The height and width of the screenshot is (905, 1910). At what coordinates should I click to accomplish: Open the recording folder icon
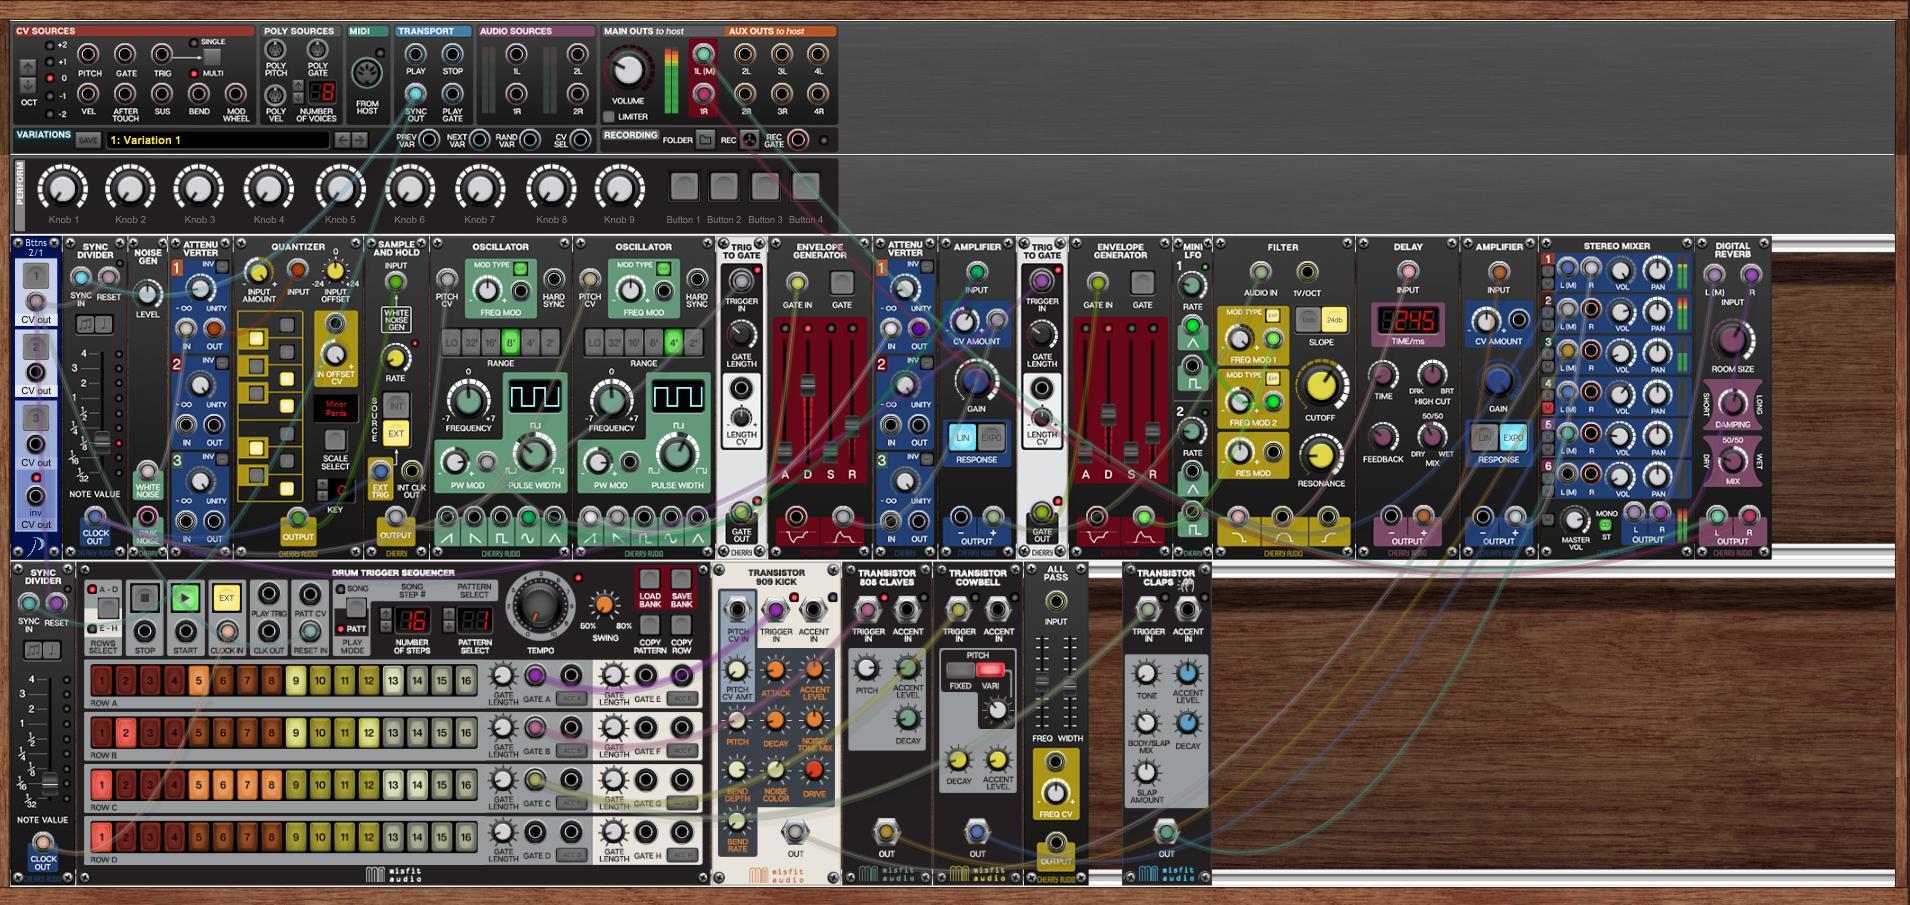coord(705,140)
